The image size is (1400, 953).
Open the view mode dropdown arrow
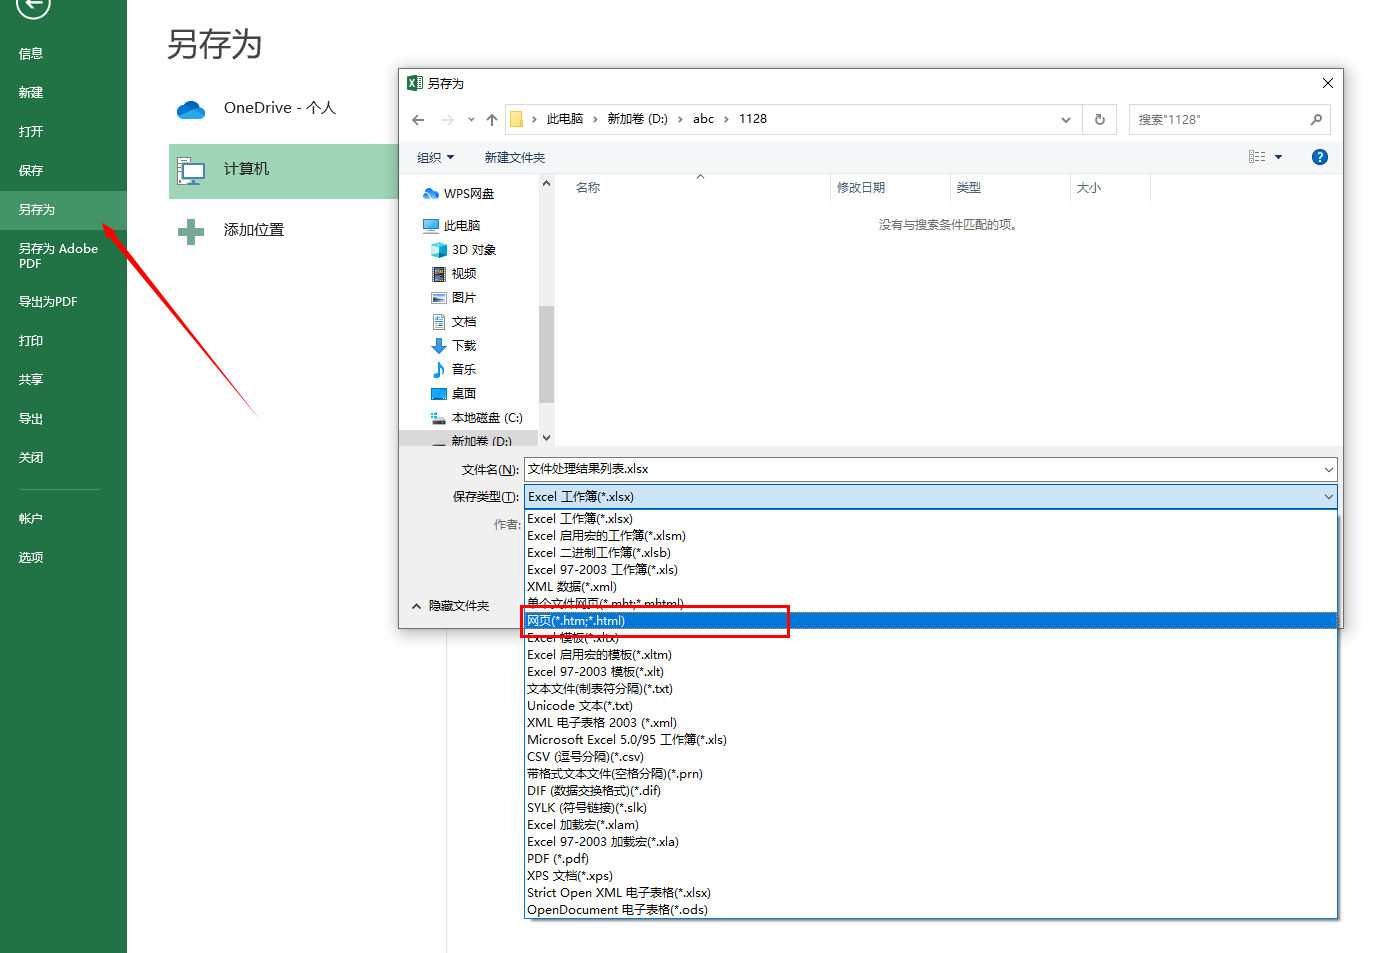pyautogui.click(x=1278, y=157)
